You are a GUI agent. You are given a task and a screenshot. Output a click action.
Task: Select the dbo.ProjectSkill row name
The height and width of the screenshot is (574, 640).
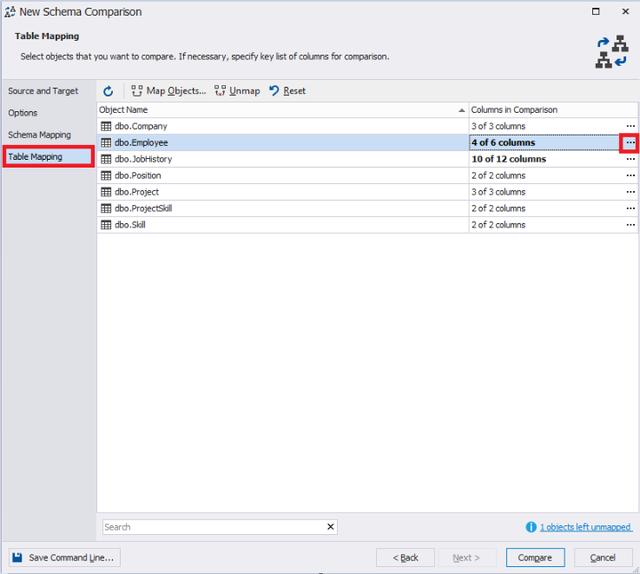click(143, 208)
